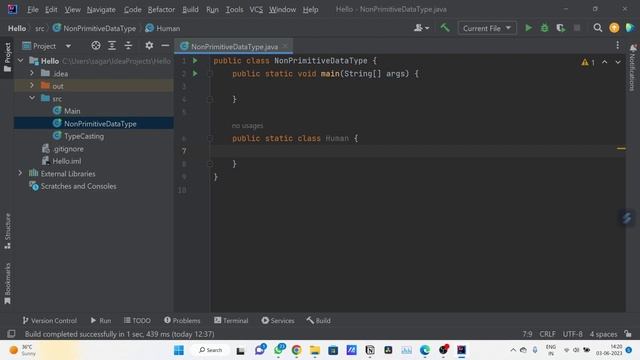Open the Run tool window

pyautogui.click(x=100, y=320)
